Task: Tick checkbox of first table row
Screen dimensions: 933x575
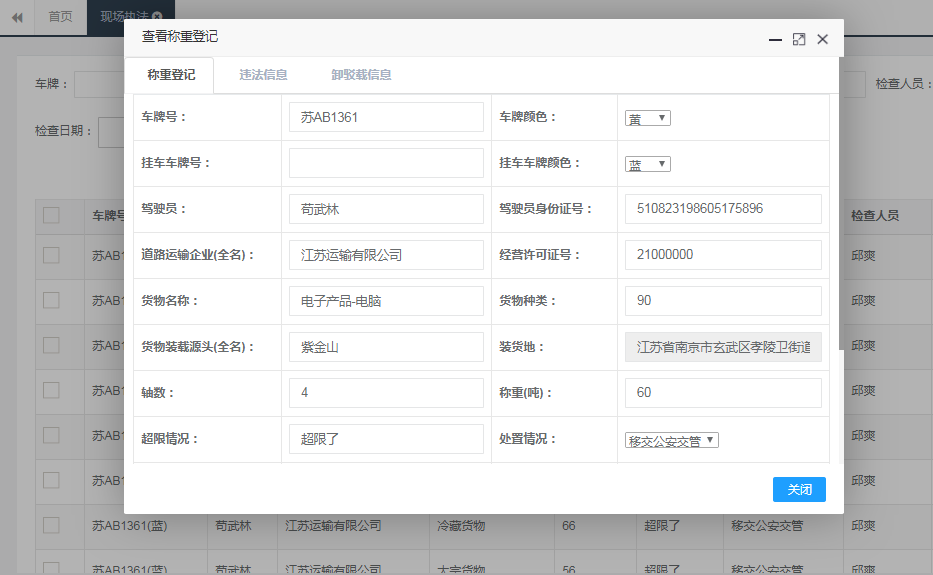Action: coord(51,255)
